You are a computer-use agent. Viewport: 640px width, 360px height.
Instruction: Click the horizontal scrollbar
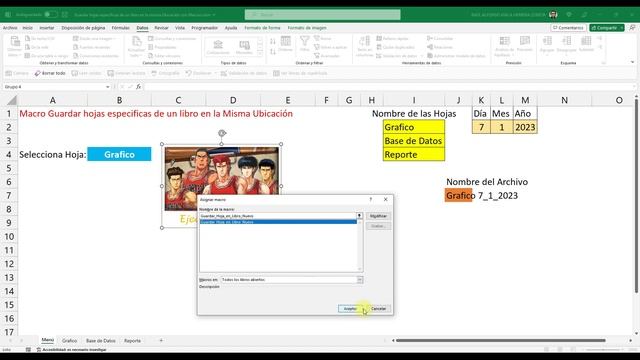click(x=501, y=340)
